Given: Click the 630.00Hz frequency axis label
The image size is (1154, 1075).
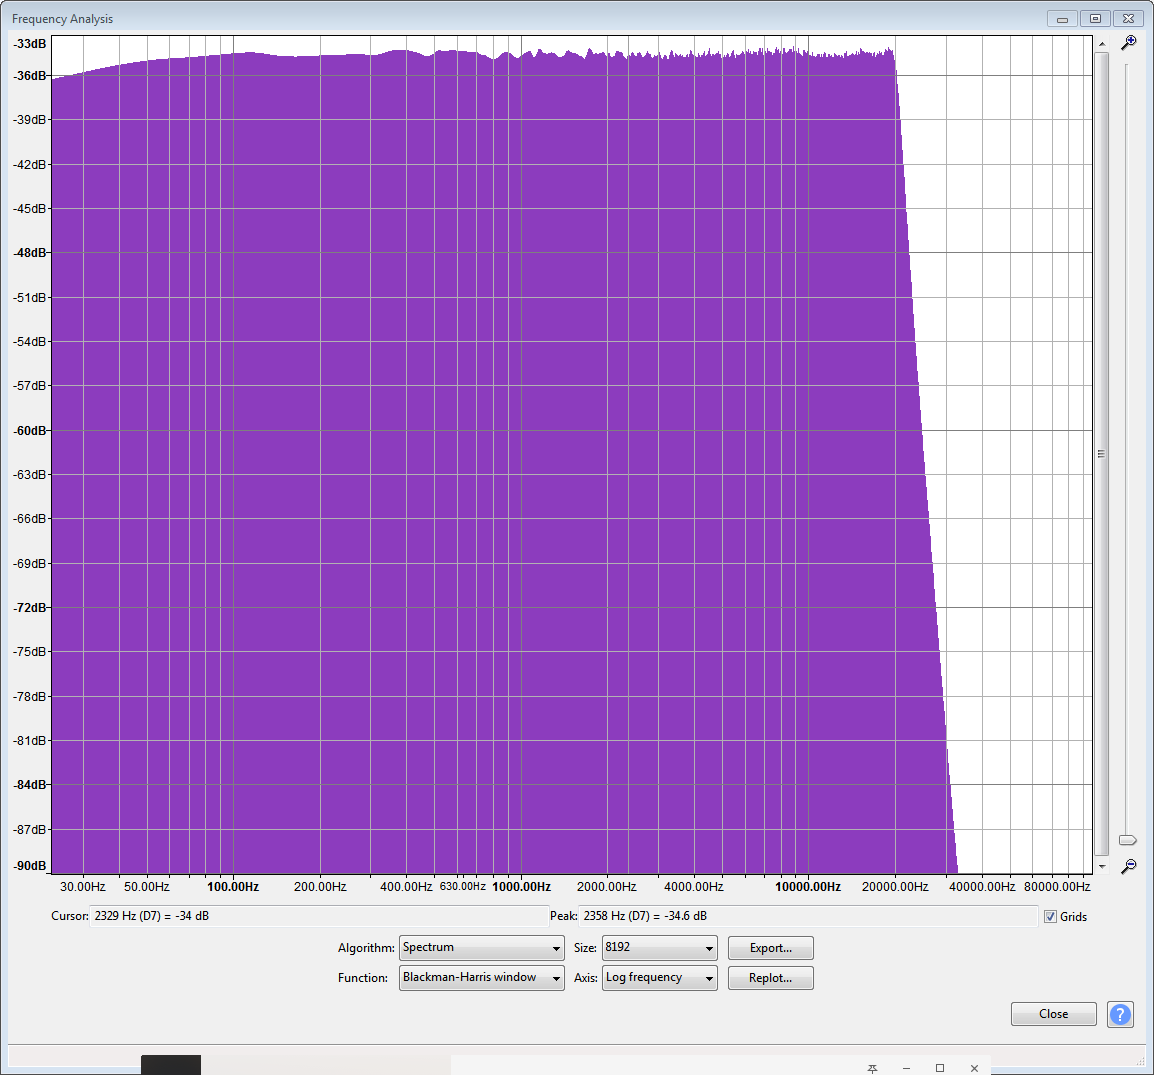Looking at the screenshot, I should 462,887.
